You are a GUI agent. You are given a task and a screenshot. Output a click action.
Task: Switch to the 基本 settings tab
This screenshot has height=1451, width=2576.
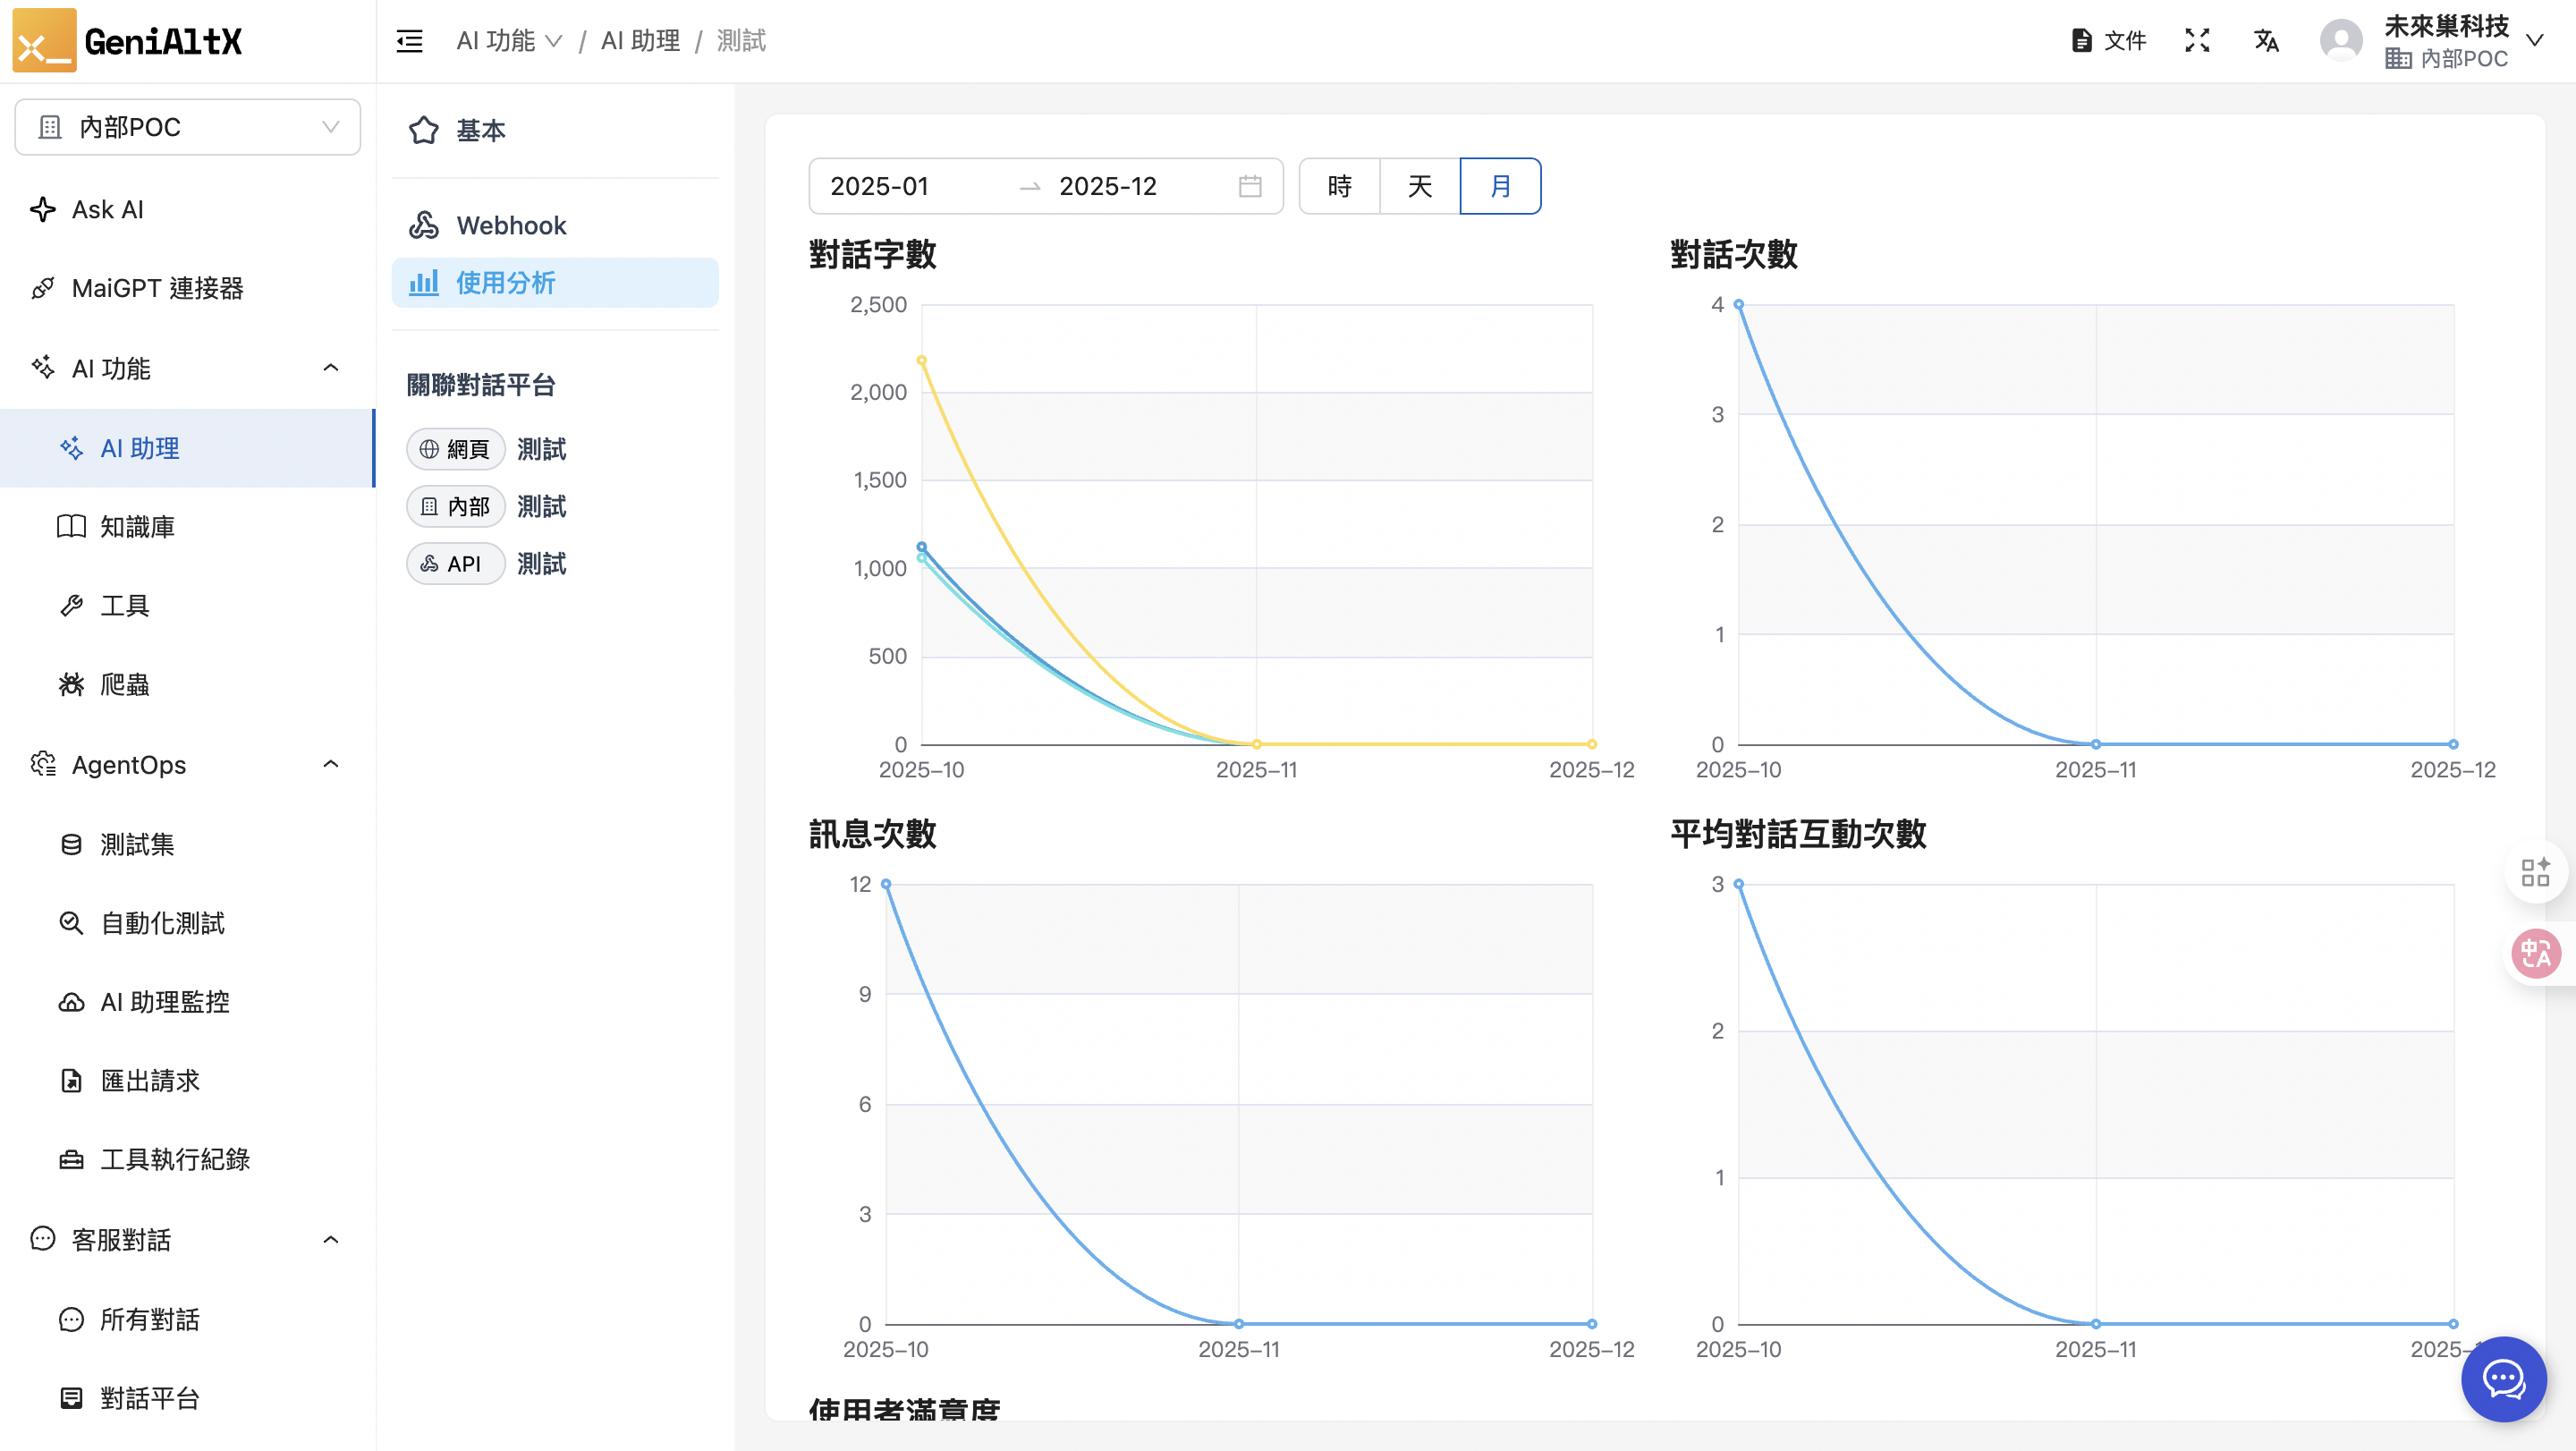(x=480, y=130)
